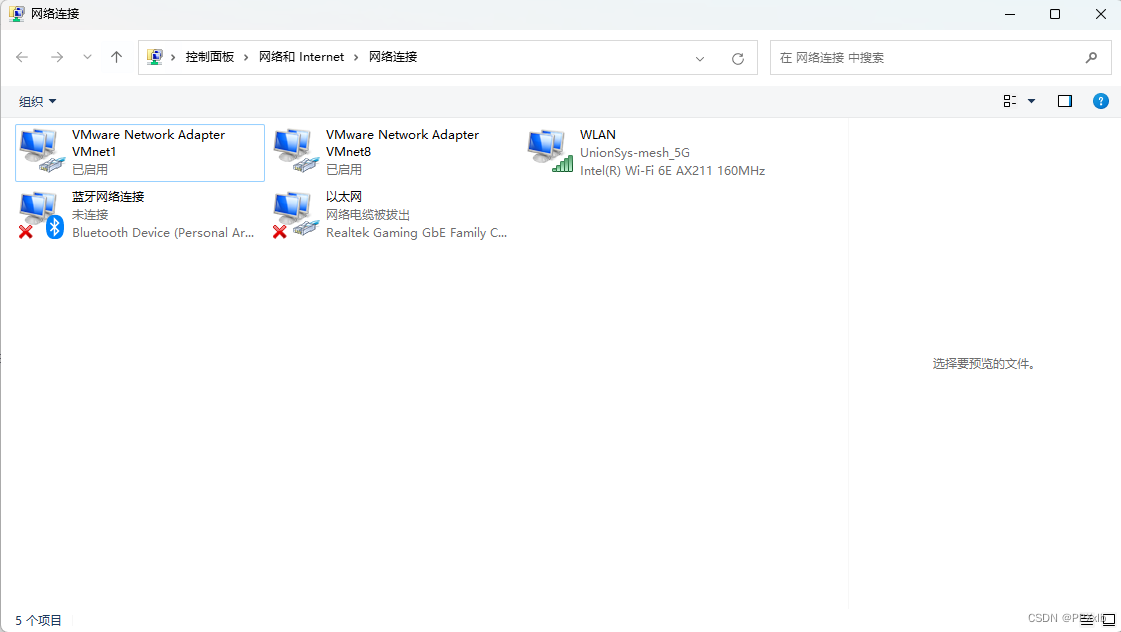Click Bluetooth Device (Personal Ar... text
Image resolution: width=1121 pixels, height=632 pixels.
pos(163,232)
